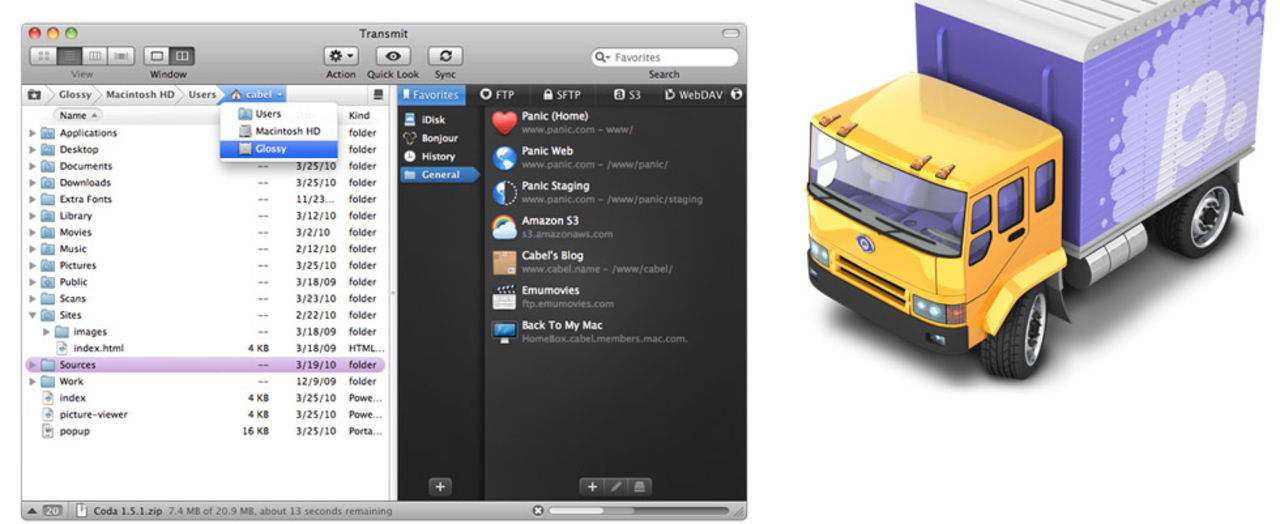The image size is (1280, 524).
Task: Click the Sync toolbar icon
Action: click(445, 57)
